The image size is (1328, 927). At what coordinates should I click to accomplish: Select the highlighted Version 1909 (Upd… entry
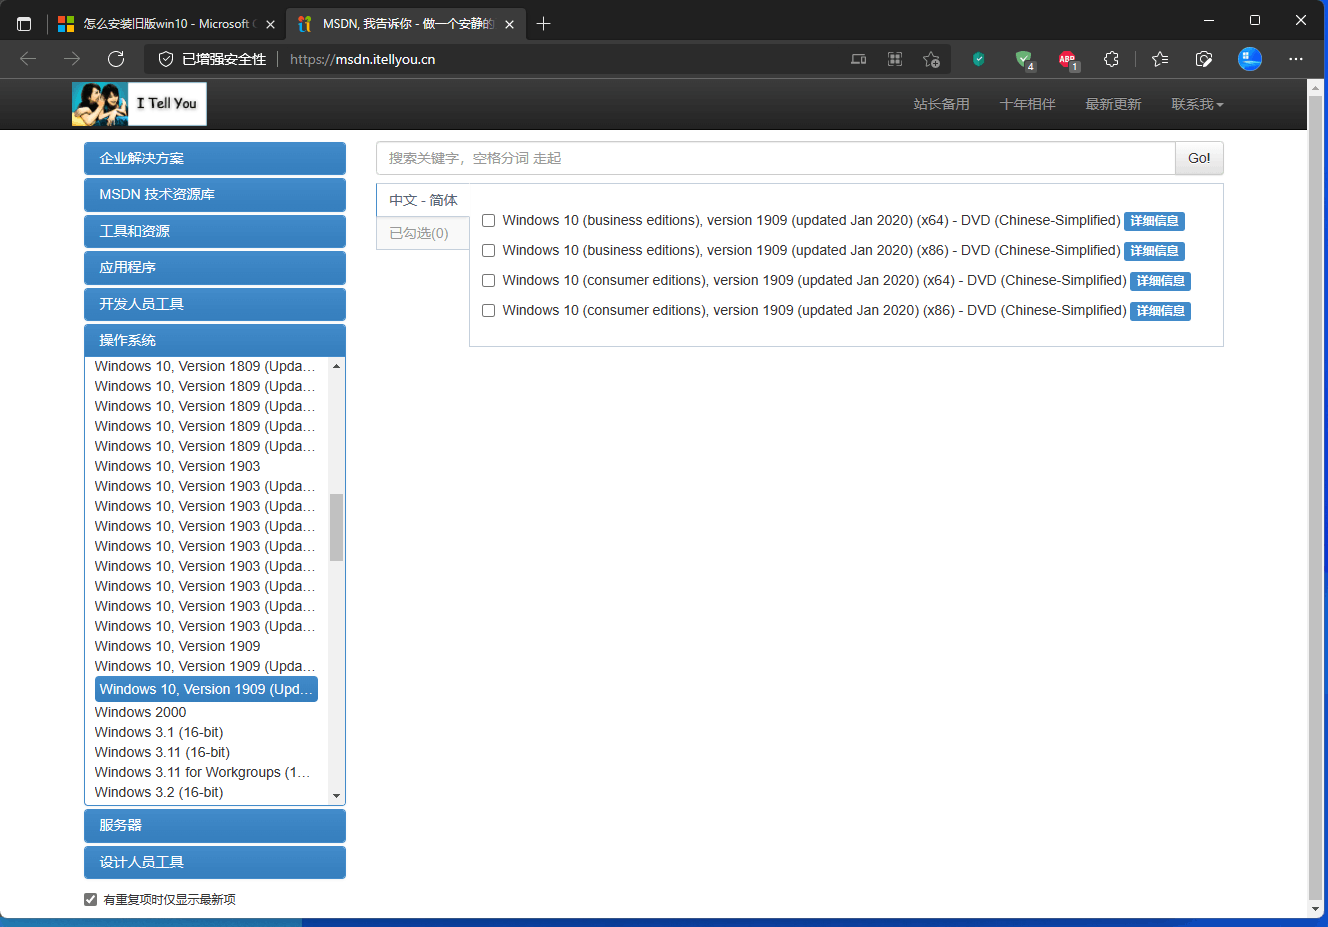click(206, 689)
